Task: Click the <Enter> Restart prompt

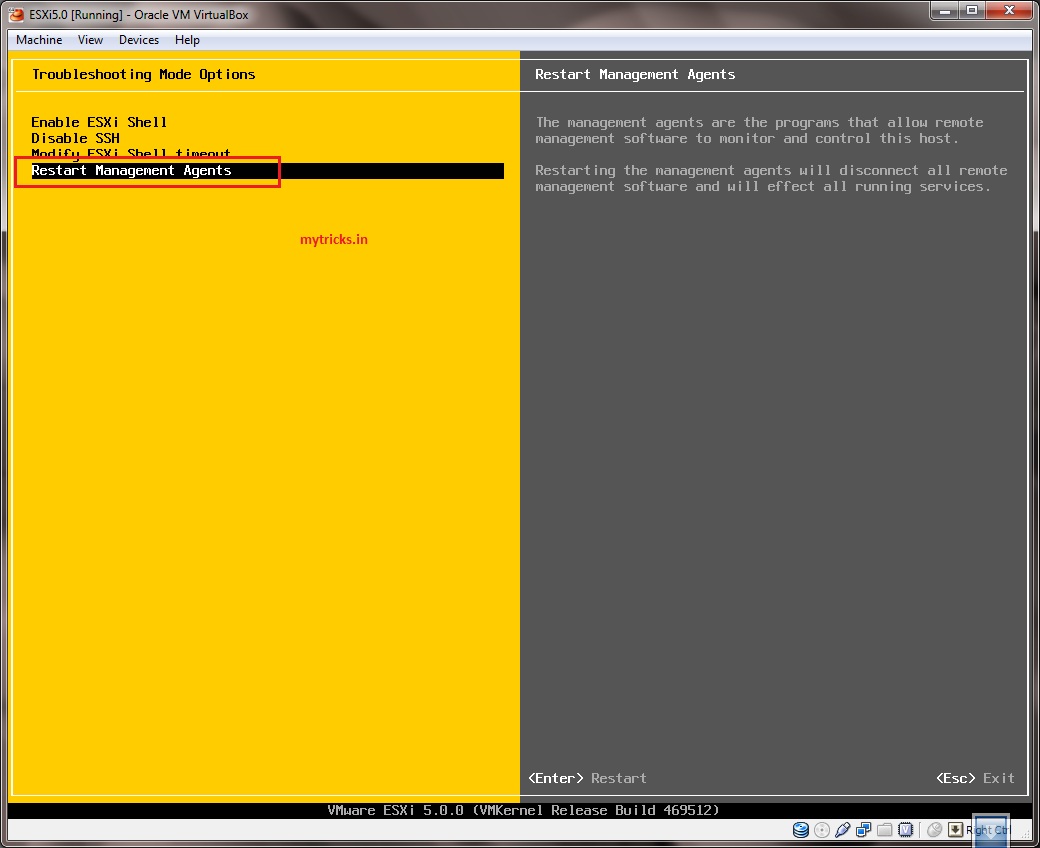Action: pyautogui.click(x=587, y=778)
